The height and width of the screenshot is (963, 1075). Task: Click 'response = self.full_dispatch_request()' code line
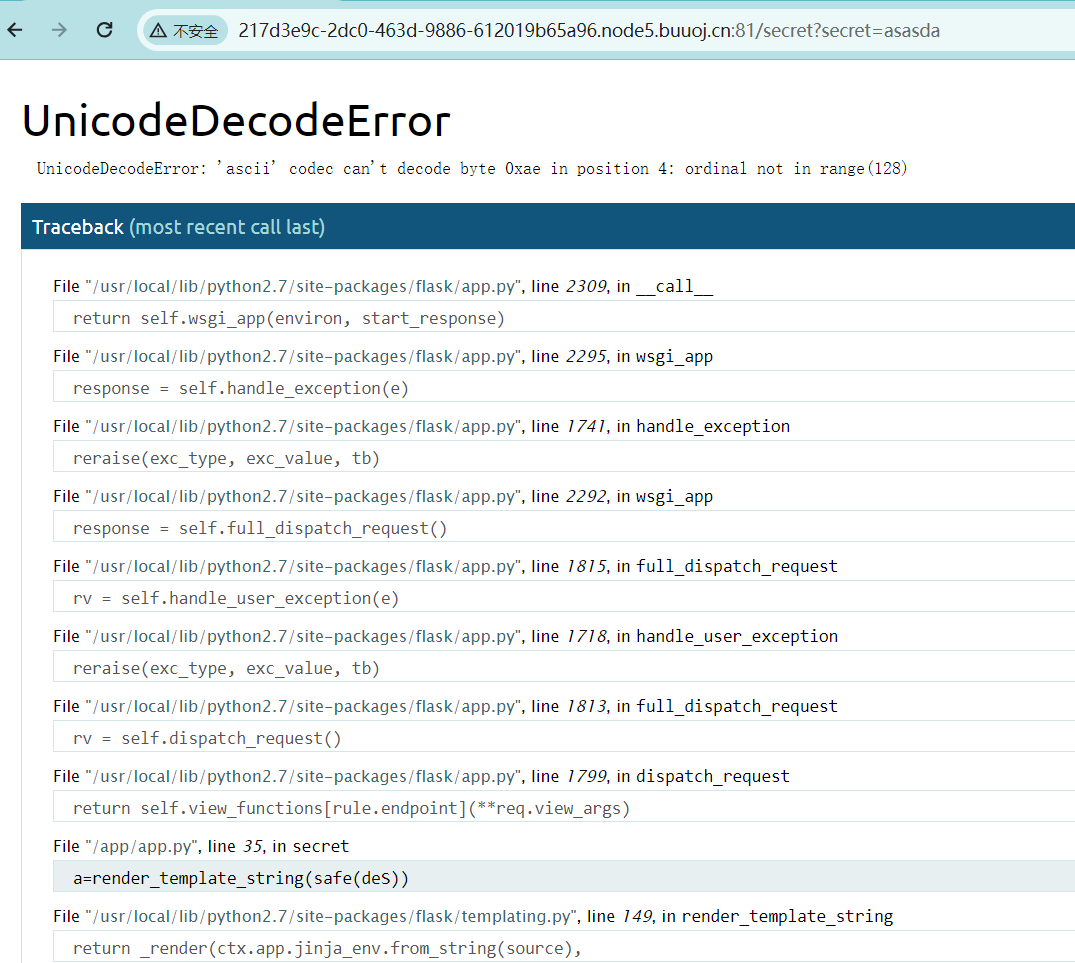[260, 528]
